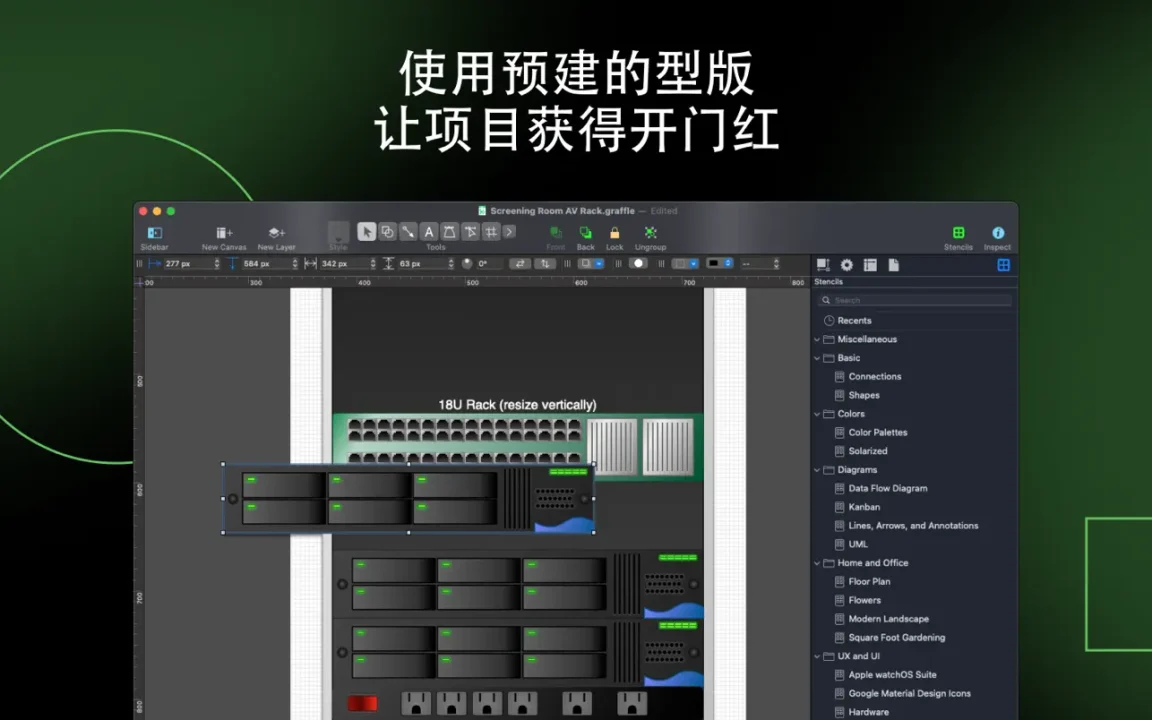Open the black stroke color dropdown
Viewport: 1152px width, 720px height.
(x=719, y=264)
